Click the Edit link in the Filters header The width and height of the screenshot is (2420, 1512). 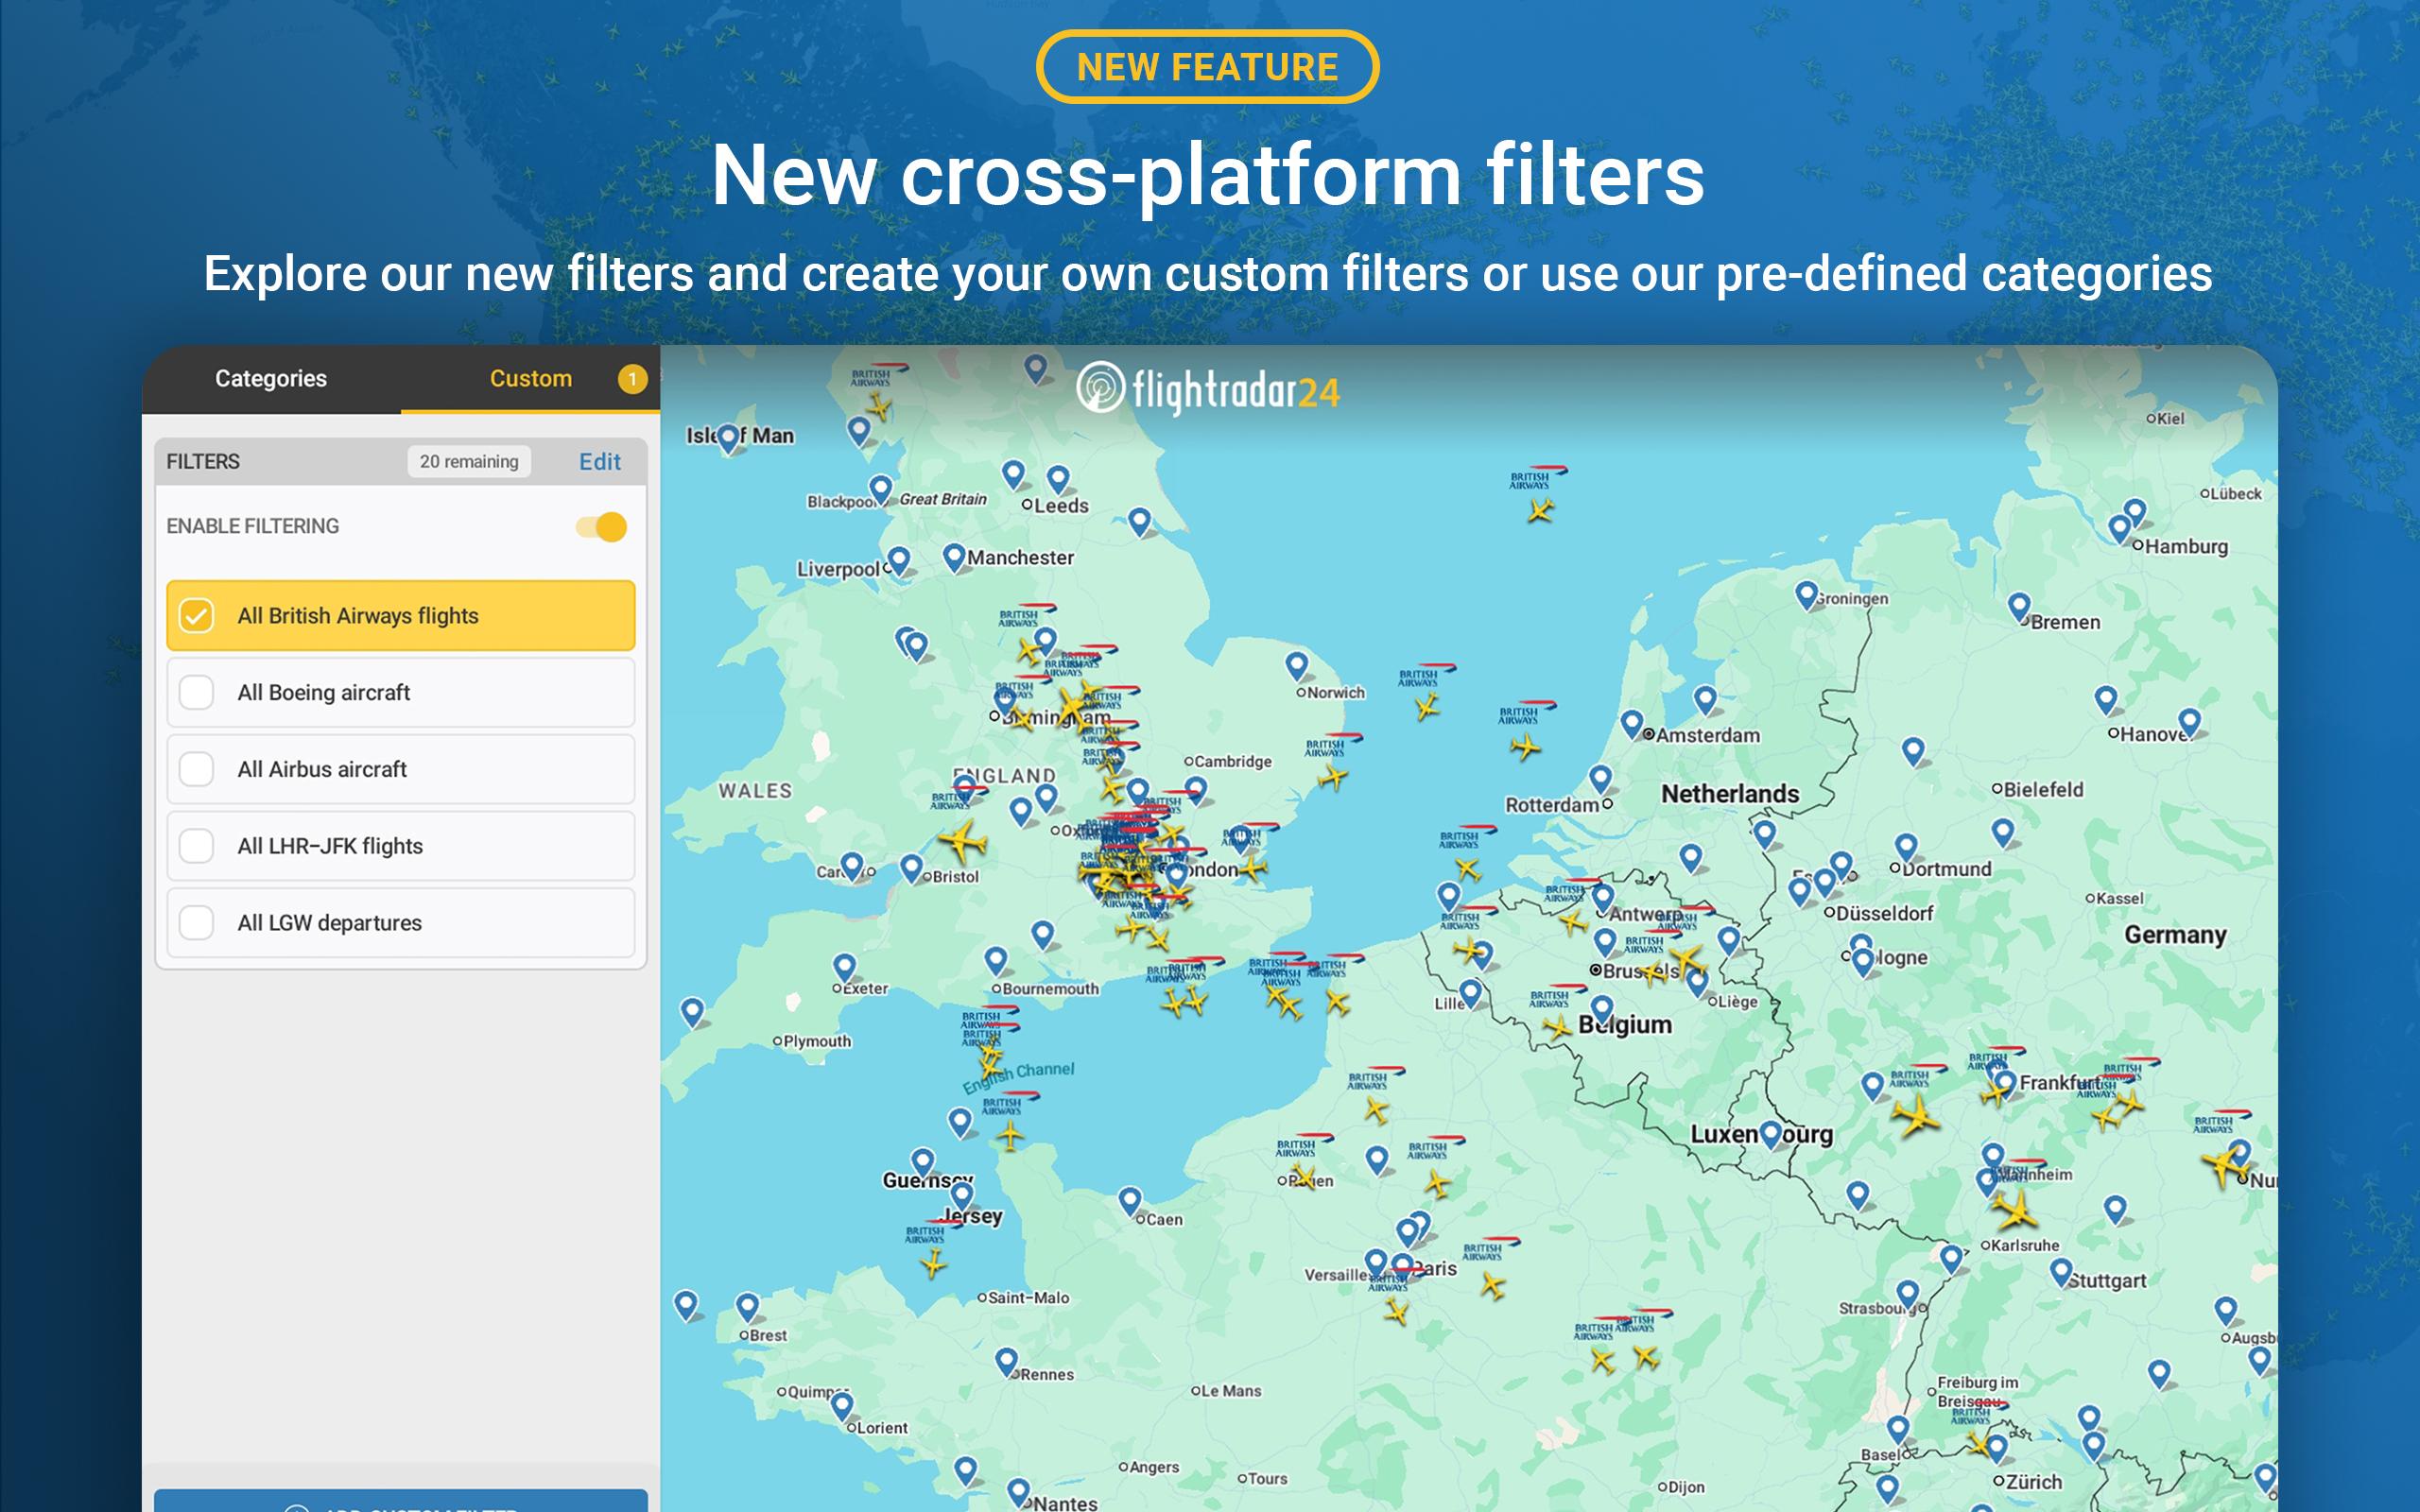600,461
